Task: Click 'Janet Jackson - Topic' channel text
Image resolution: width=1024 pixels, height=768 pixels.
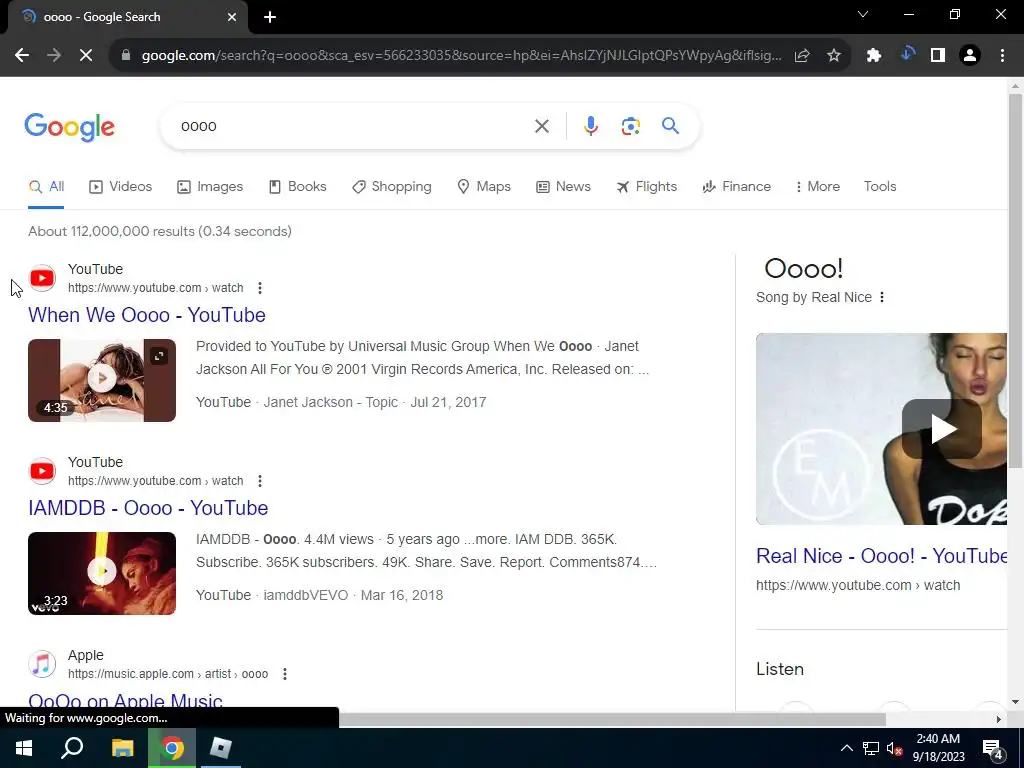Action: click(330, 402)
